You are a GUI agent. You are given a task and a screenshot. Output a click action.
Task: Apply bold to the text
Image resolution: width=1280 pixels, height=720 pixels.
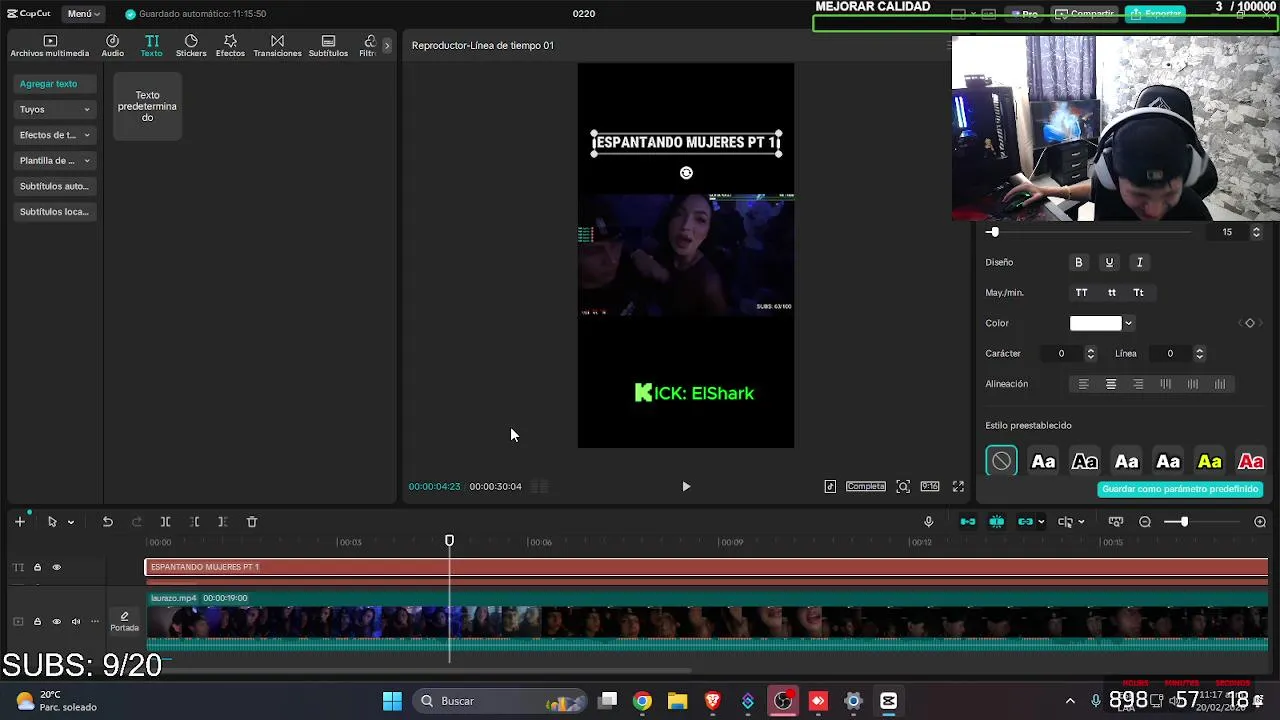click(1079, 262)
